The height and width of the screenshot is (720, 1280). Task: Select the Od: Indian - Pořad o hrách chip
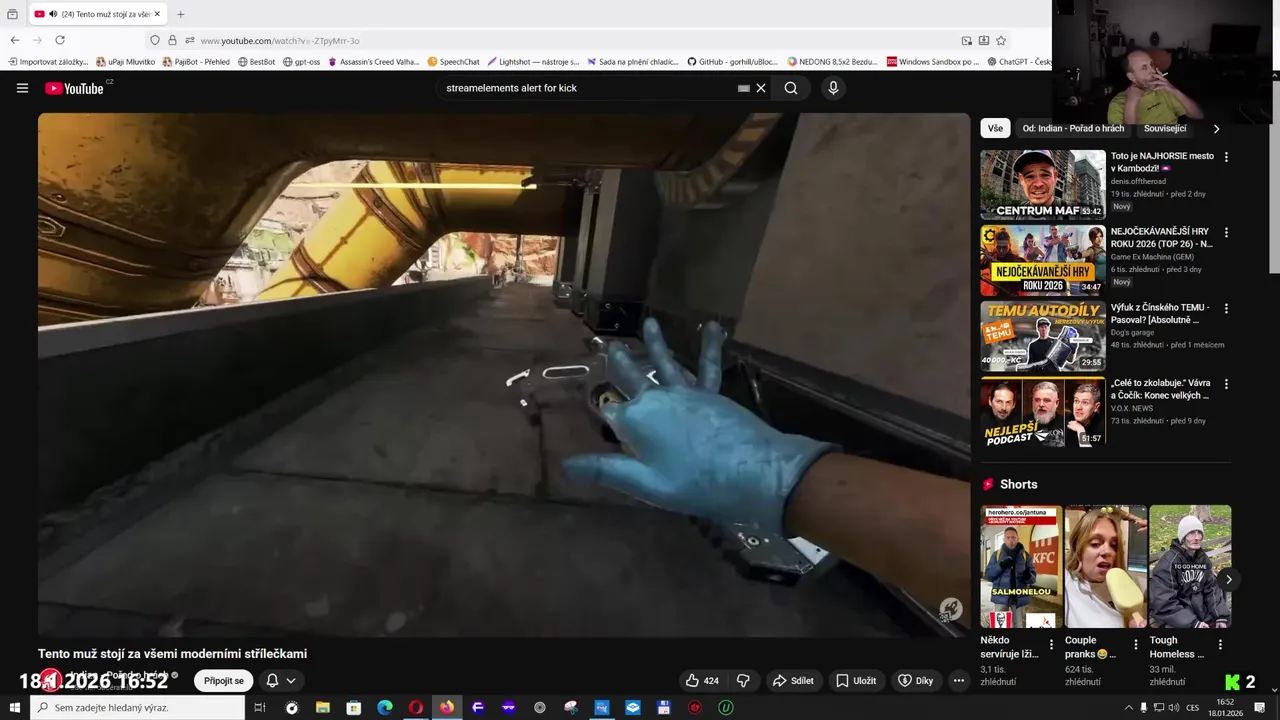[x=1073, y=128]
